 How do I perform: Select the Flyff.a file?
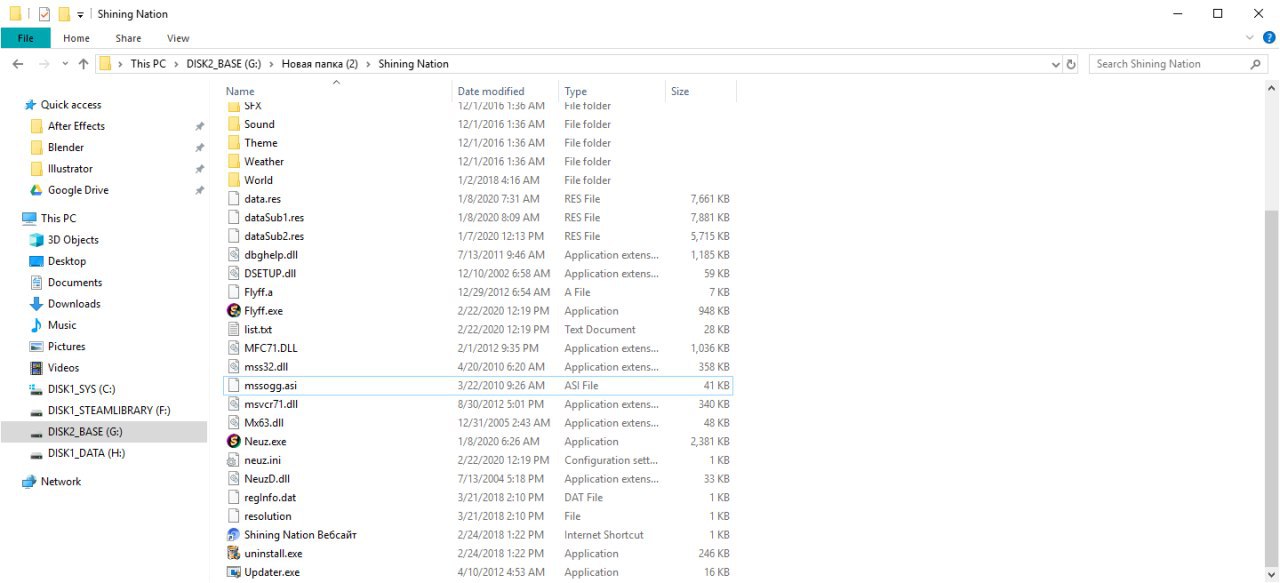point(478,292)
